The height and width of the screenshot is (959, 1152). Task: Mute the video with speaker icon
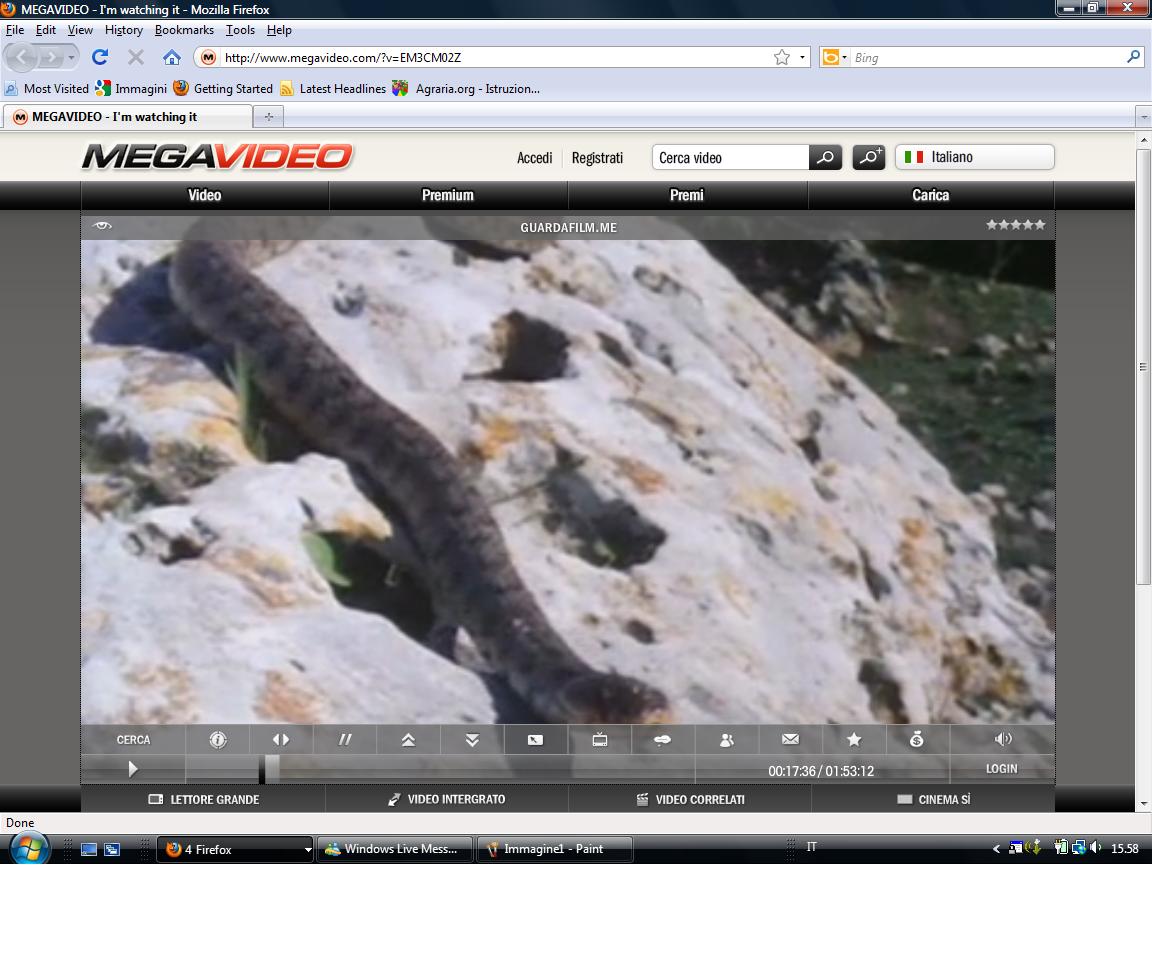[1003, 739]
